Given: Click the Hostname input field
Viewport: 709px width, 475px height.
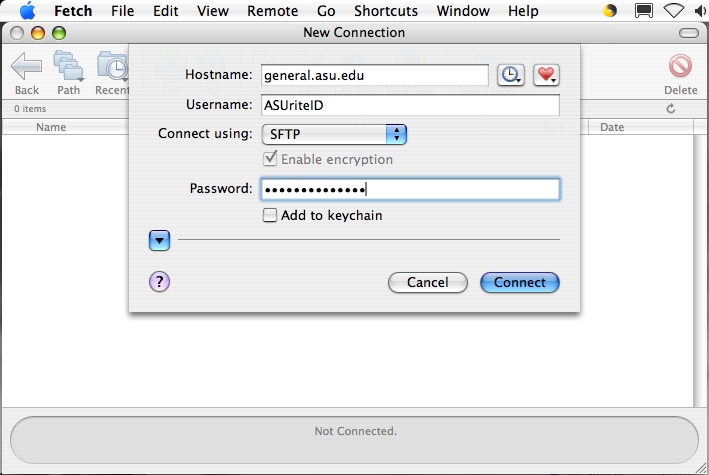Looking at the screenshot, I should tap(375, 75).
